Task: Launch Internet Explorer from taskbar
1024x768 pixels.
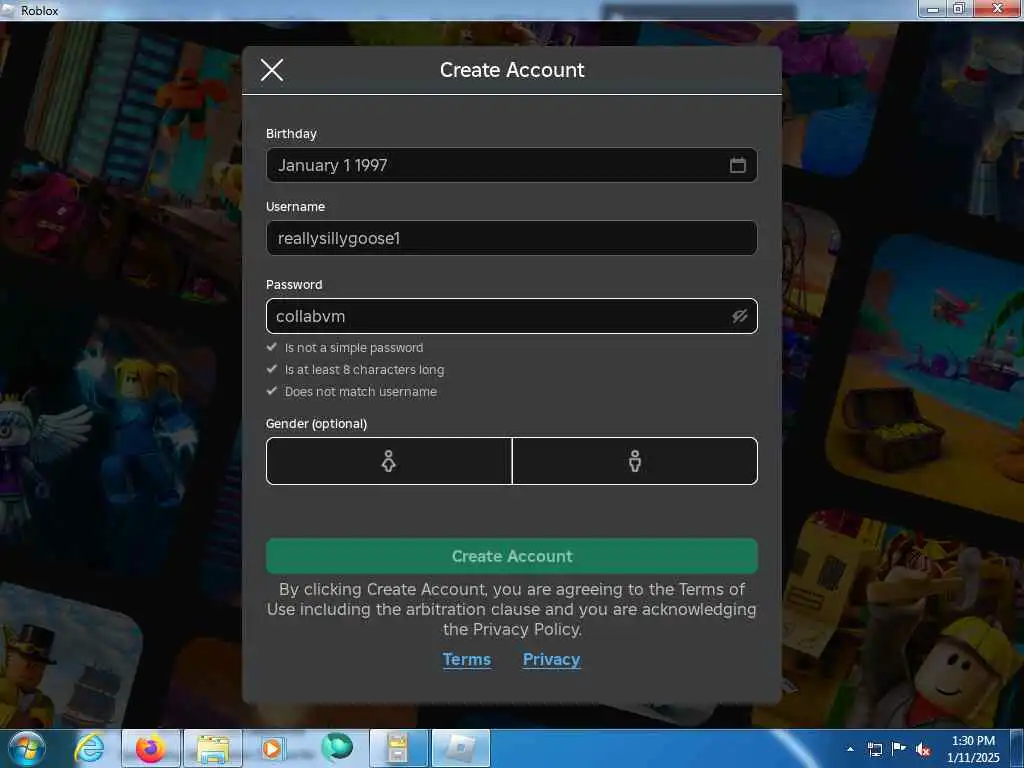Action: coord(89,748)
